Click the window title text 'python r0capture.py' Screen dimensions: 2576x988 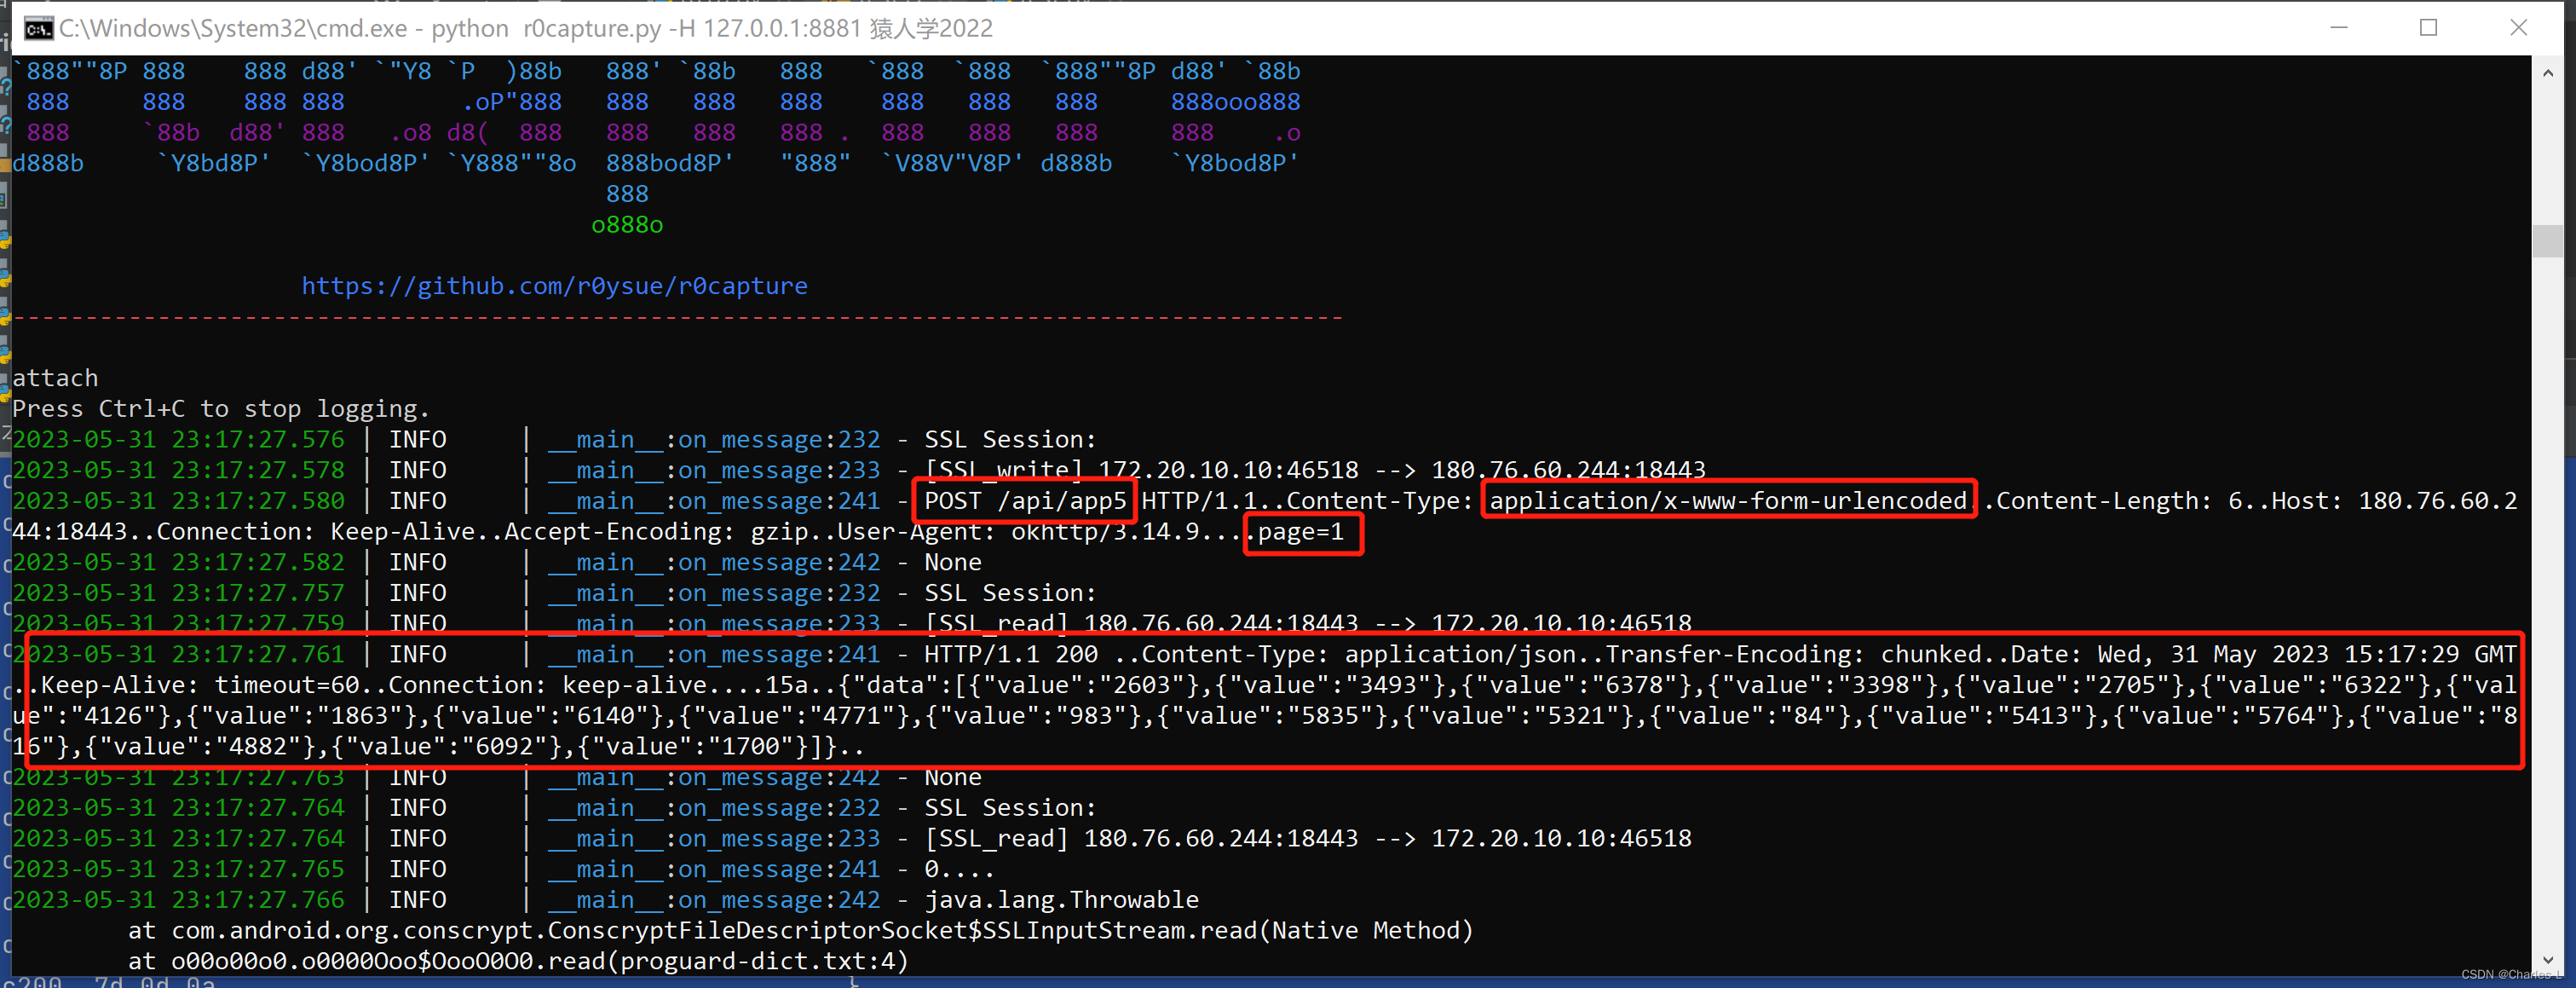(546, 28)
